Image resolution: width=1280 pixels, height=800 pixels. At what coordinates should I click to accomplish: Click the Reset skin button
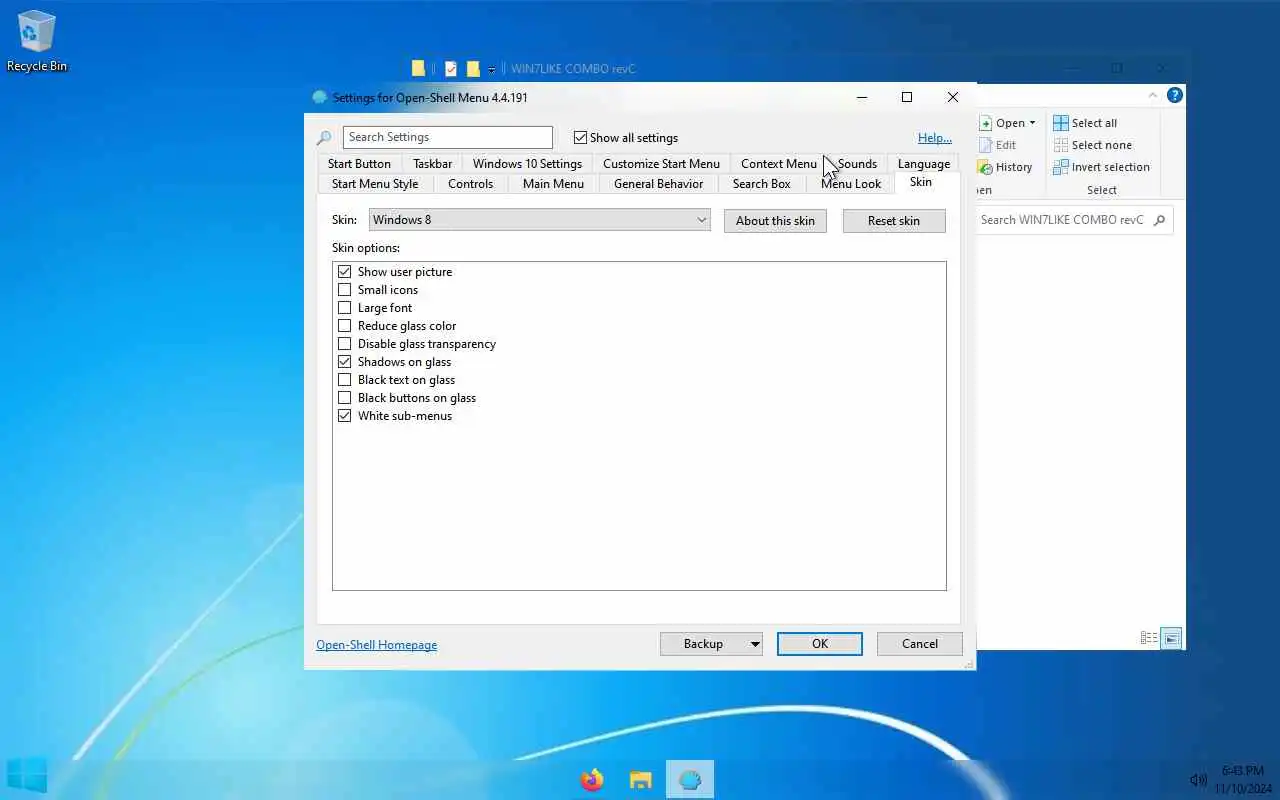click(894, 221)
